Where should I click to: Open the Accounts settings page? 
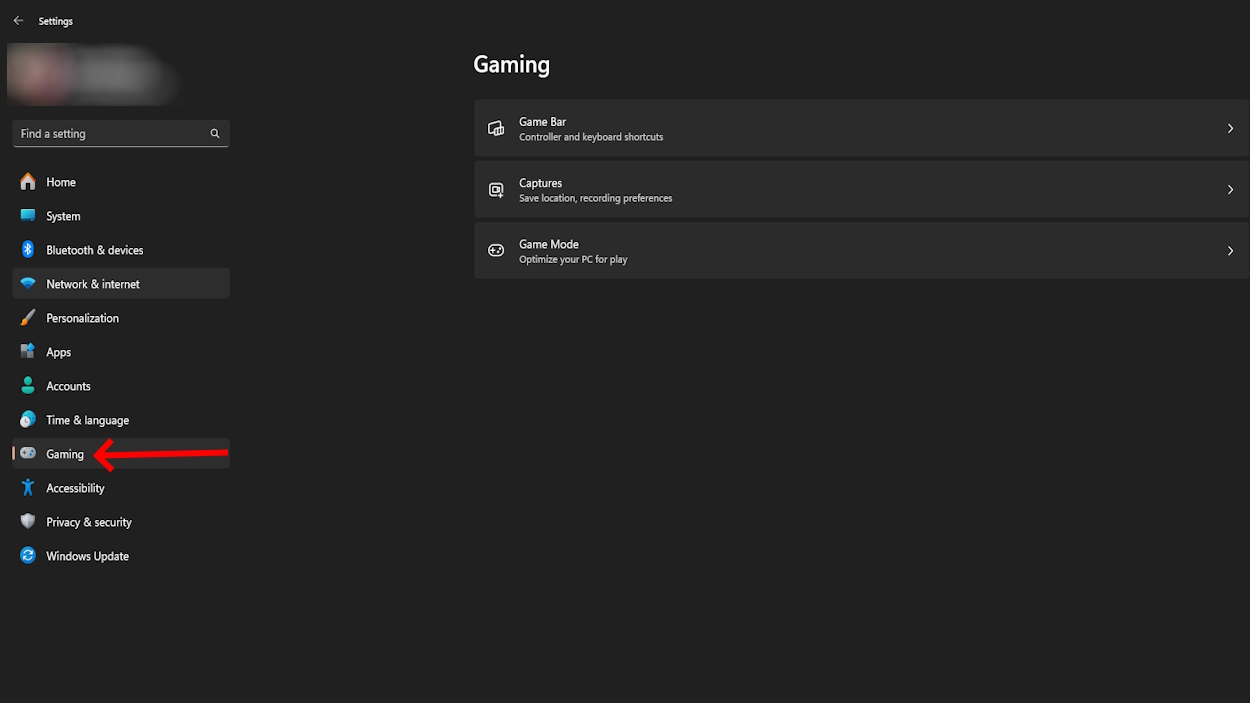point(68,386)
